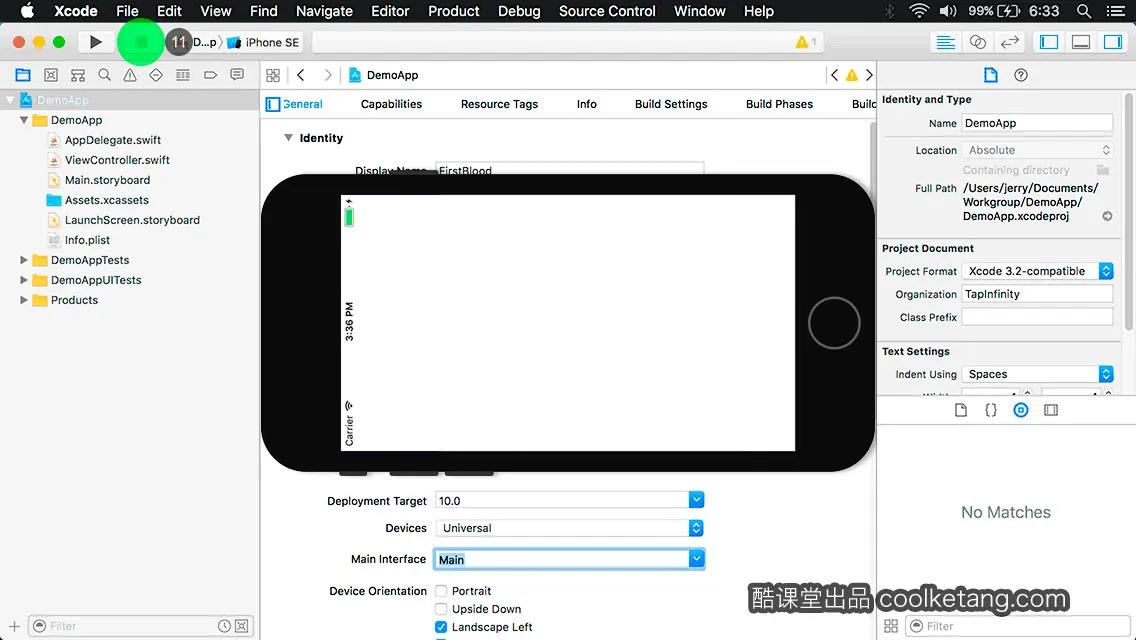Open the Indent Using dropdown
This screenshot has width=1136, height=640.
(x=1037, y=374)
